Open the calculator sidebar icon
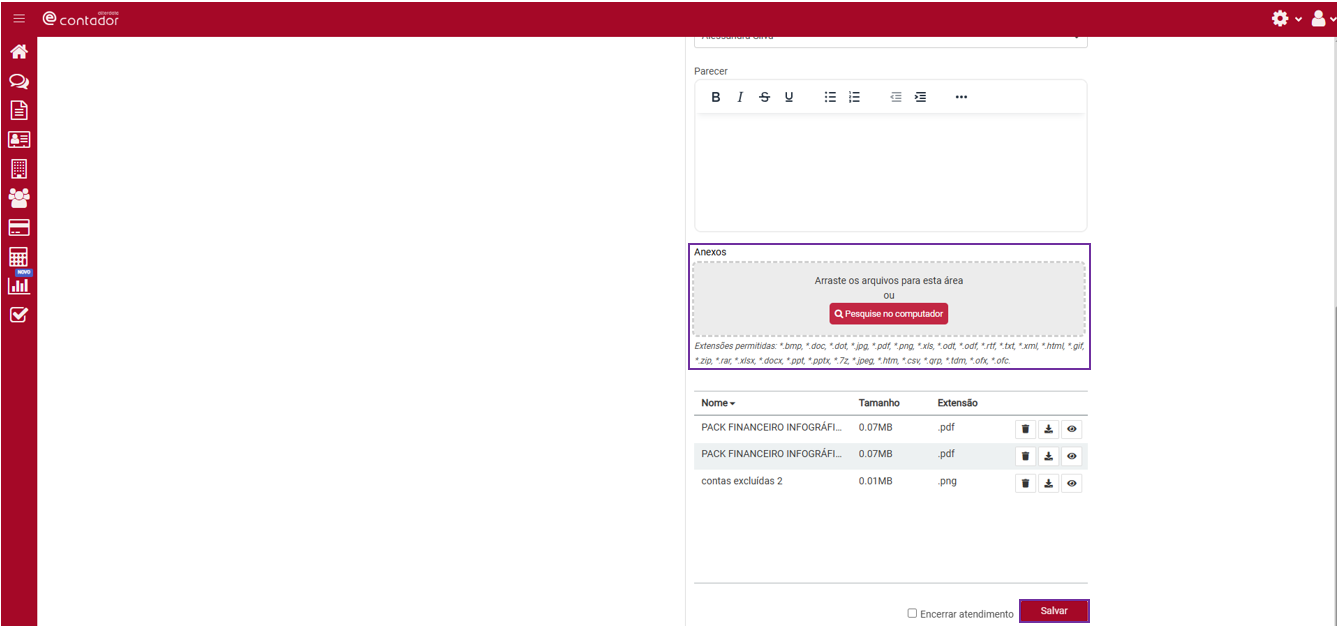This screenshot has height=627, width=1337. [18, 257]
